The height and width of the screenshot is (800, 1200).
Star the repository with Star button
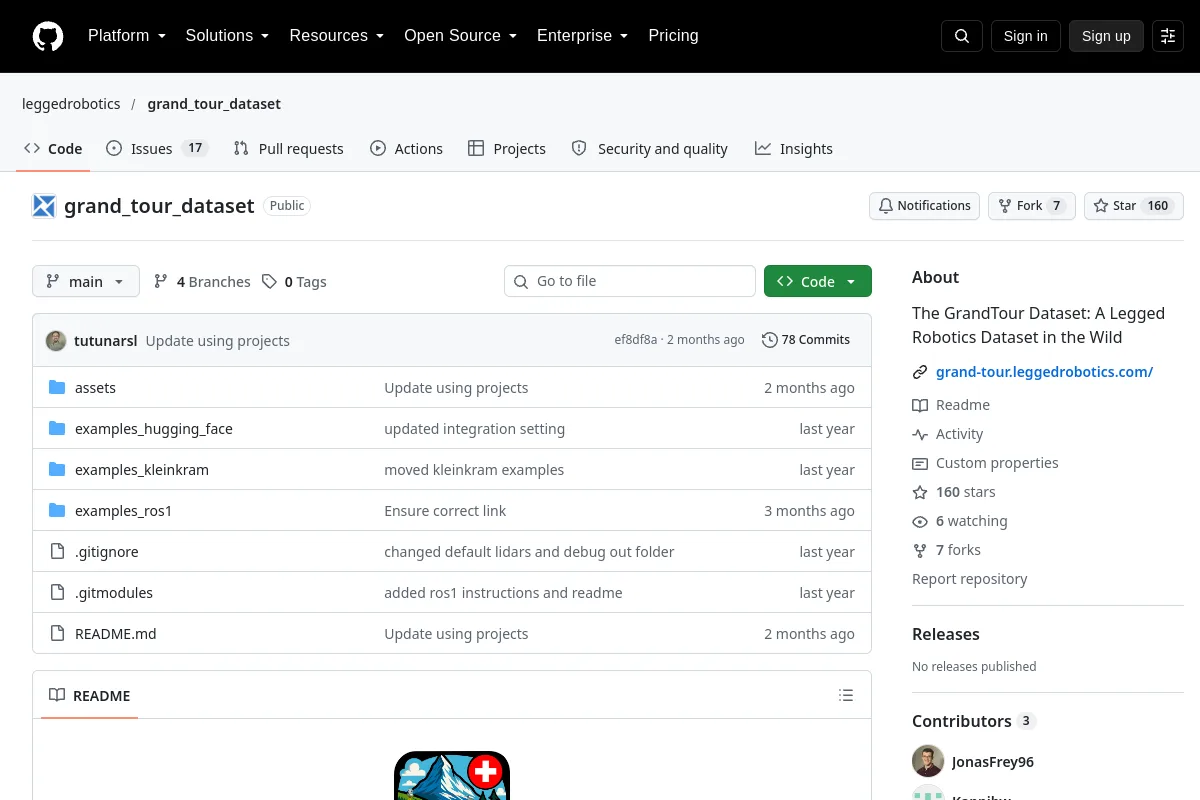click(1134, 206)
